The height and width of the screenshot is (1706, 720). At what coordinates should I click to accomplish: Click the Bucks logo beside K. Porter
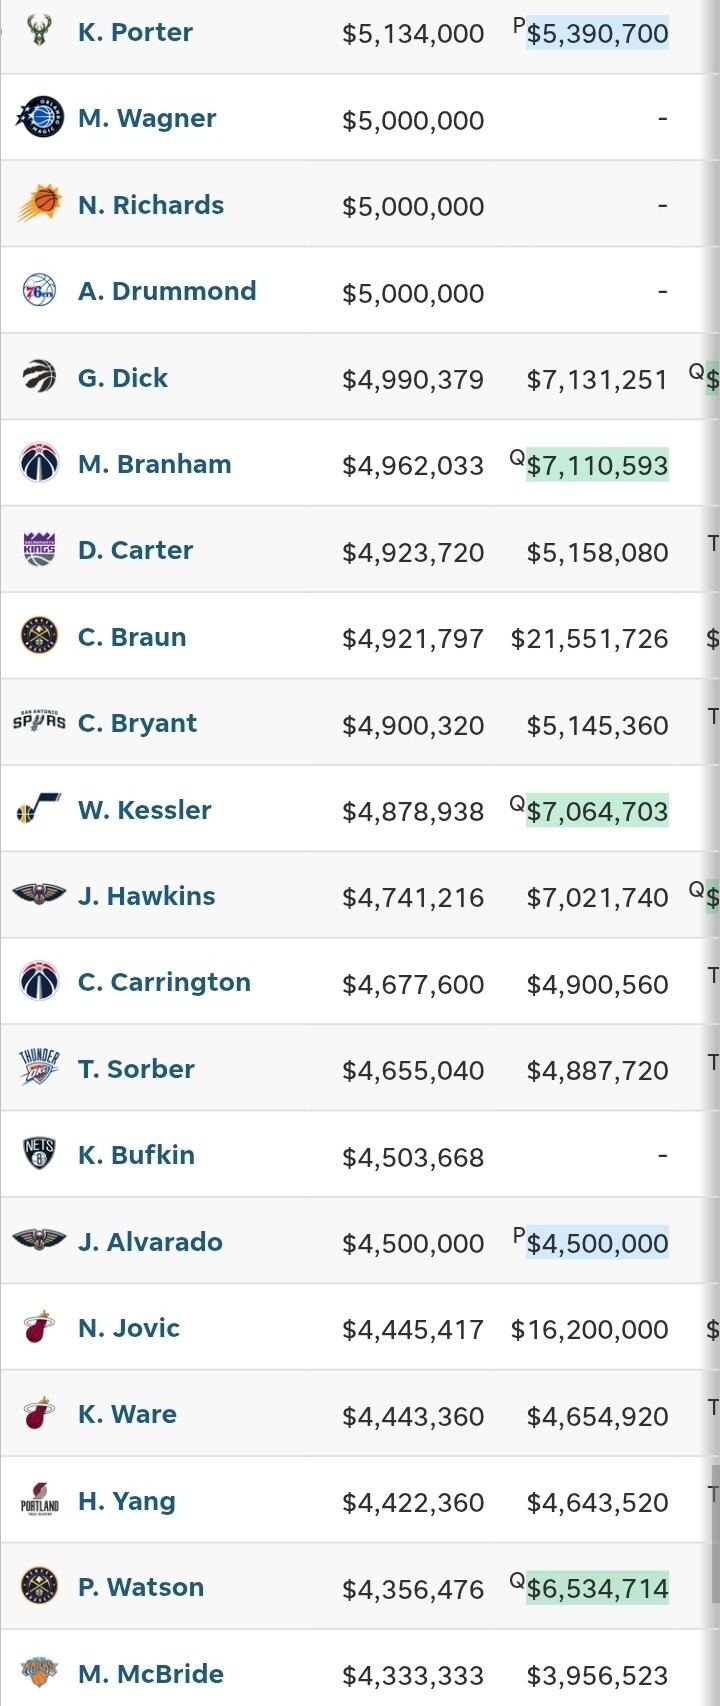click(39, 33)
